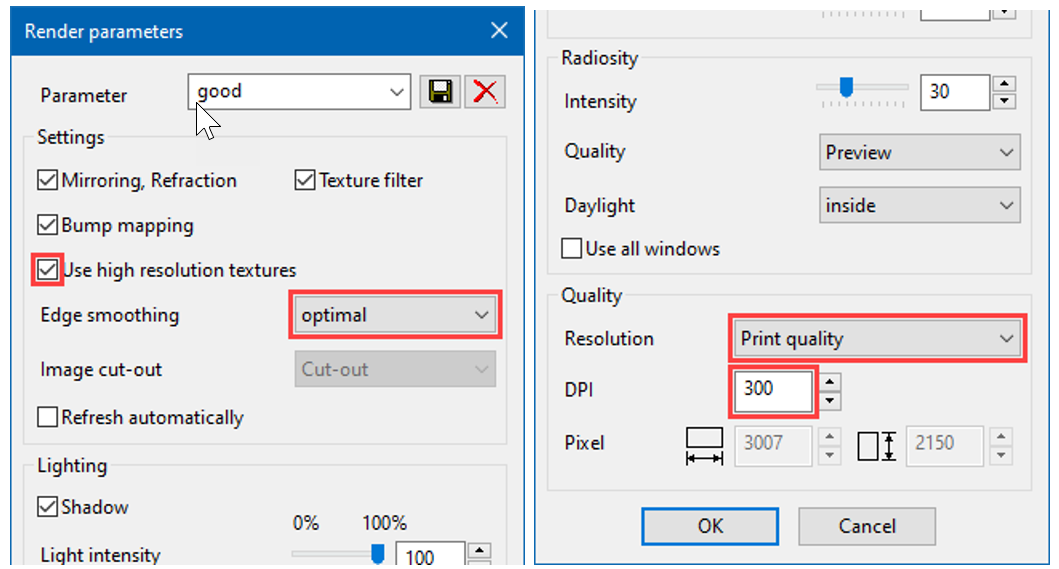Enable Refresh automatically

tap(47, 417)
